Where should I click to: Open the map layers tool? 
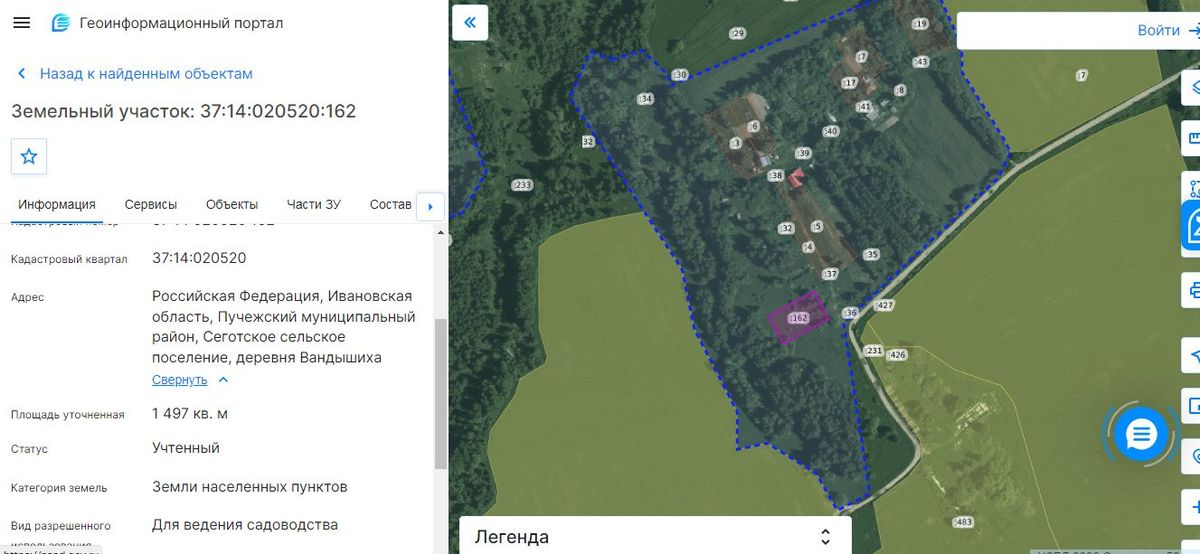point(1193,86)
